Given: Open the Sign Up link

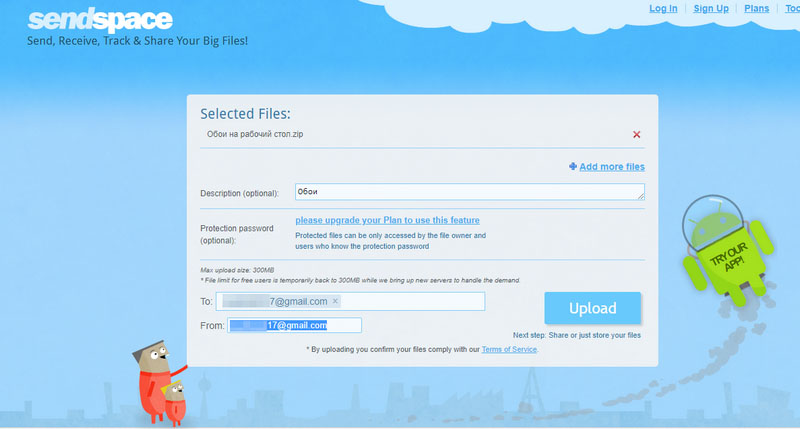Looking at the screenshot, I should 711,9.
